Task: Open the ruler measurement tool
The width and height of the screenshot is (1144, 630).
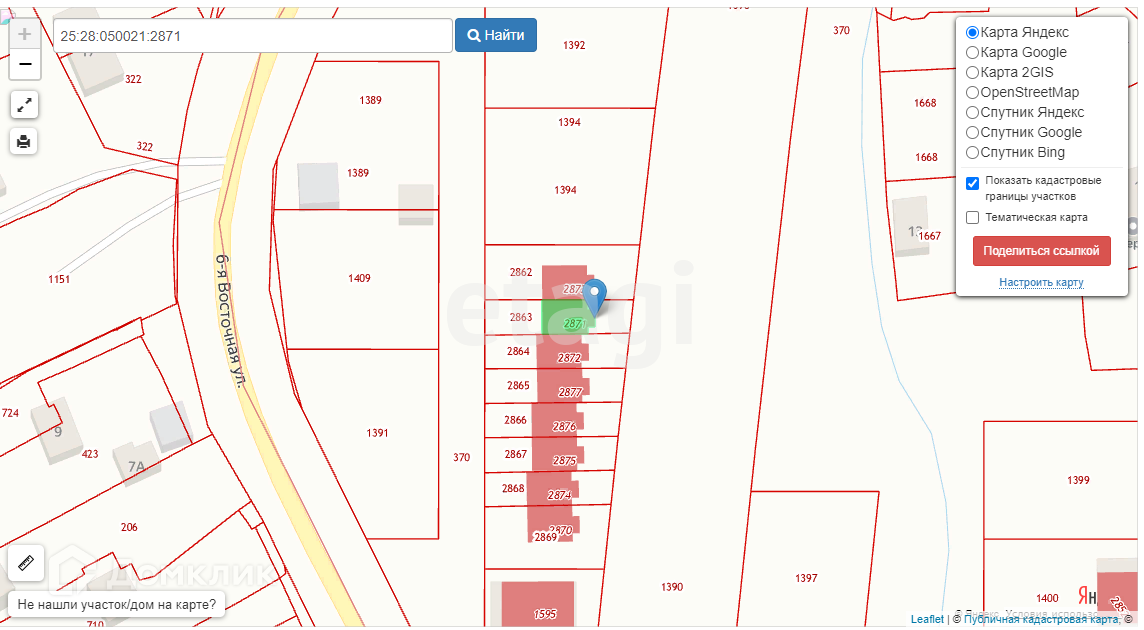Action: point(26,563)
